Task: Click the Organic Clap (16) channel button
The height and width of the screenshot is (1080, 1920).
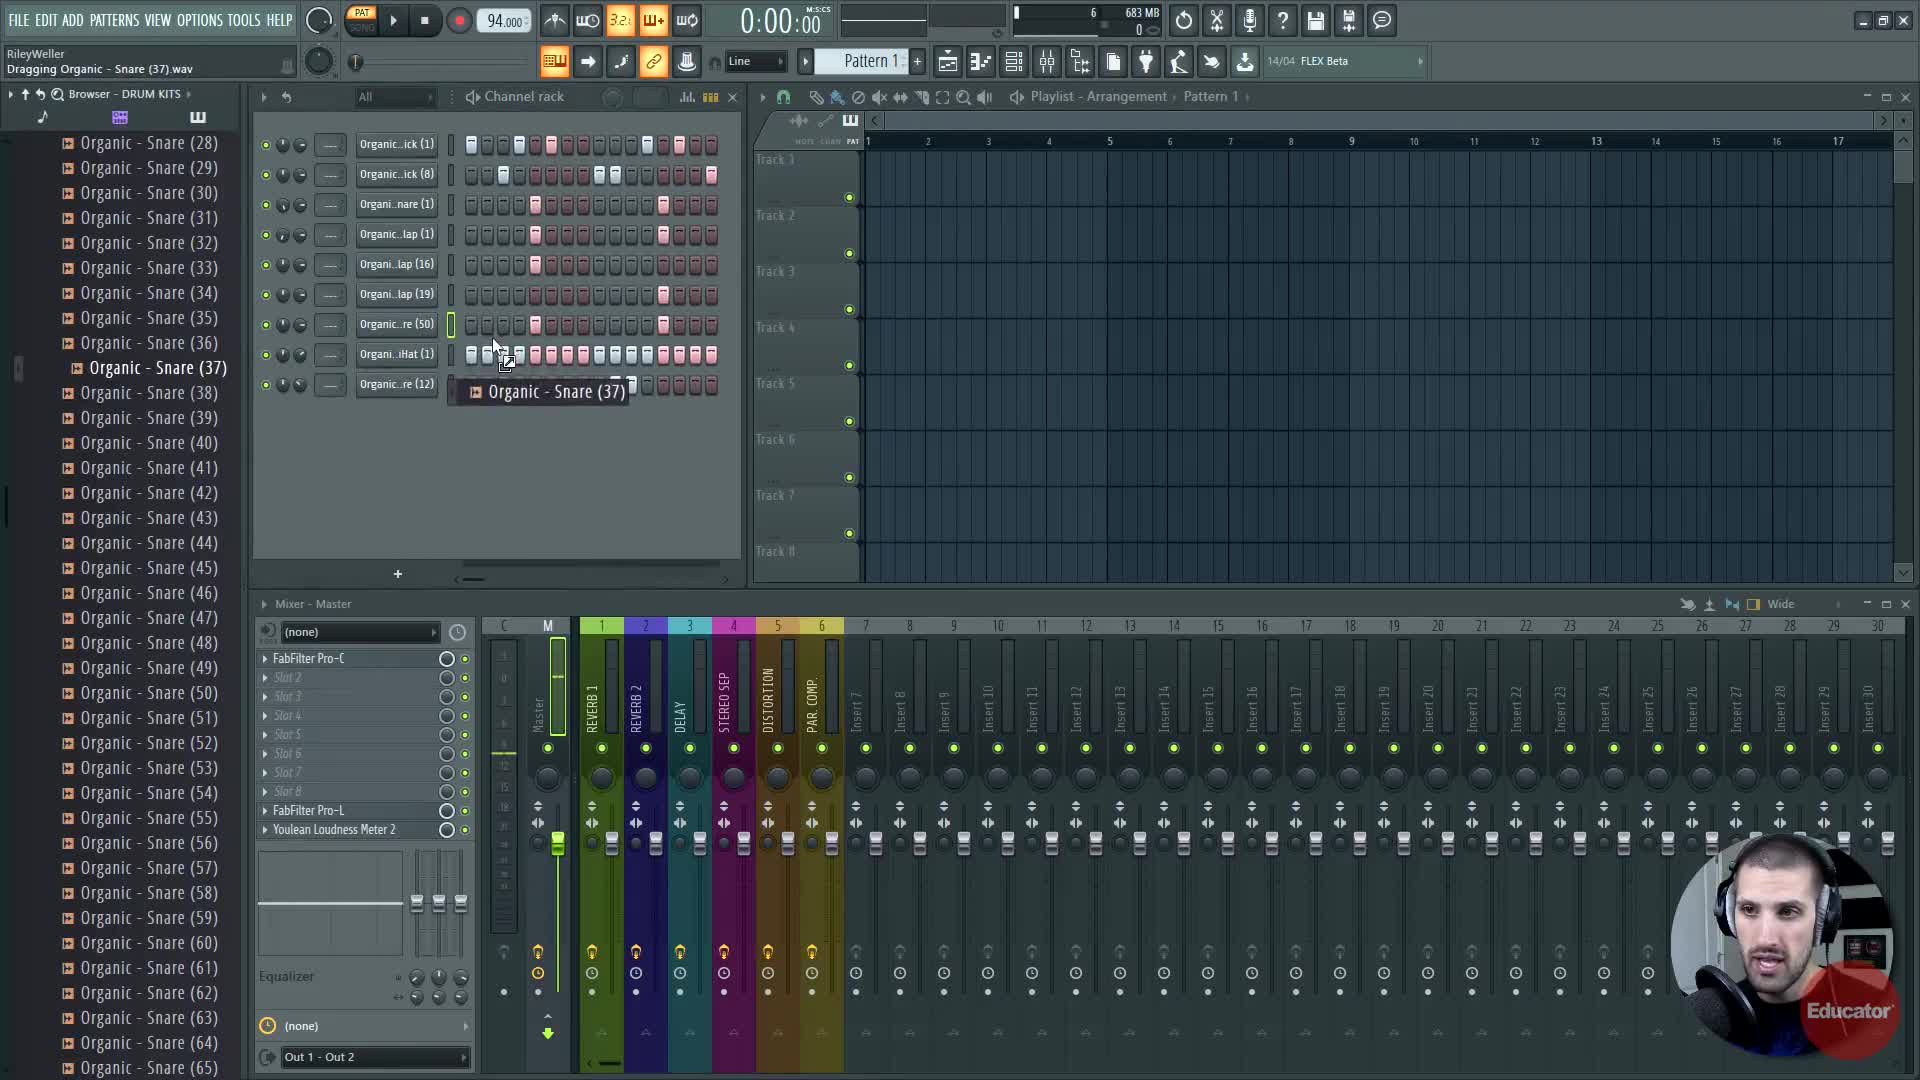Action: 397,265
